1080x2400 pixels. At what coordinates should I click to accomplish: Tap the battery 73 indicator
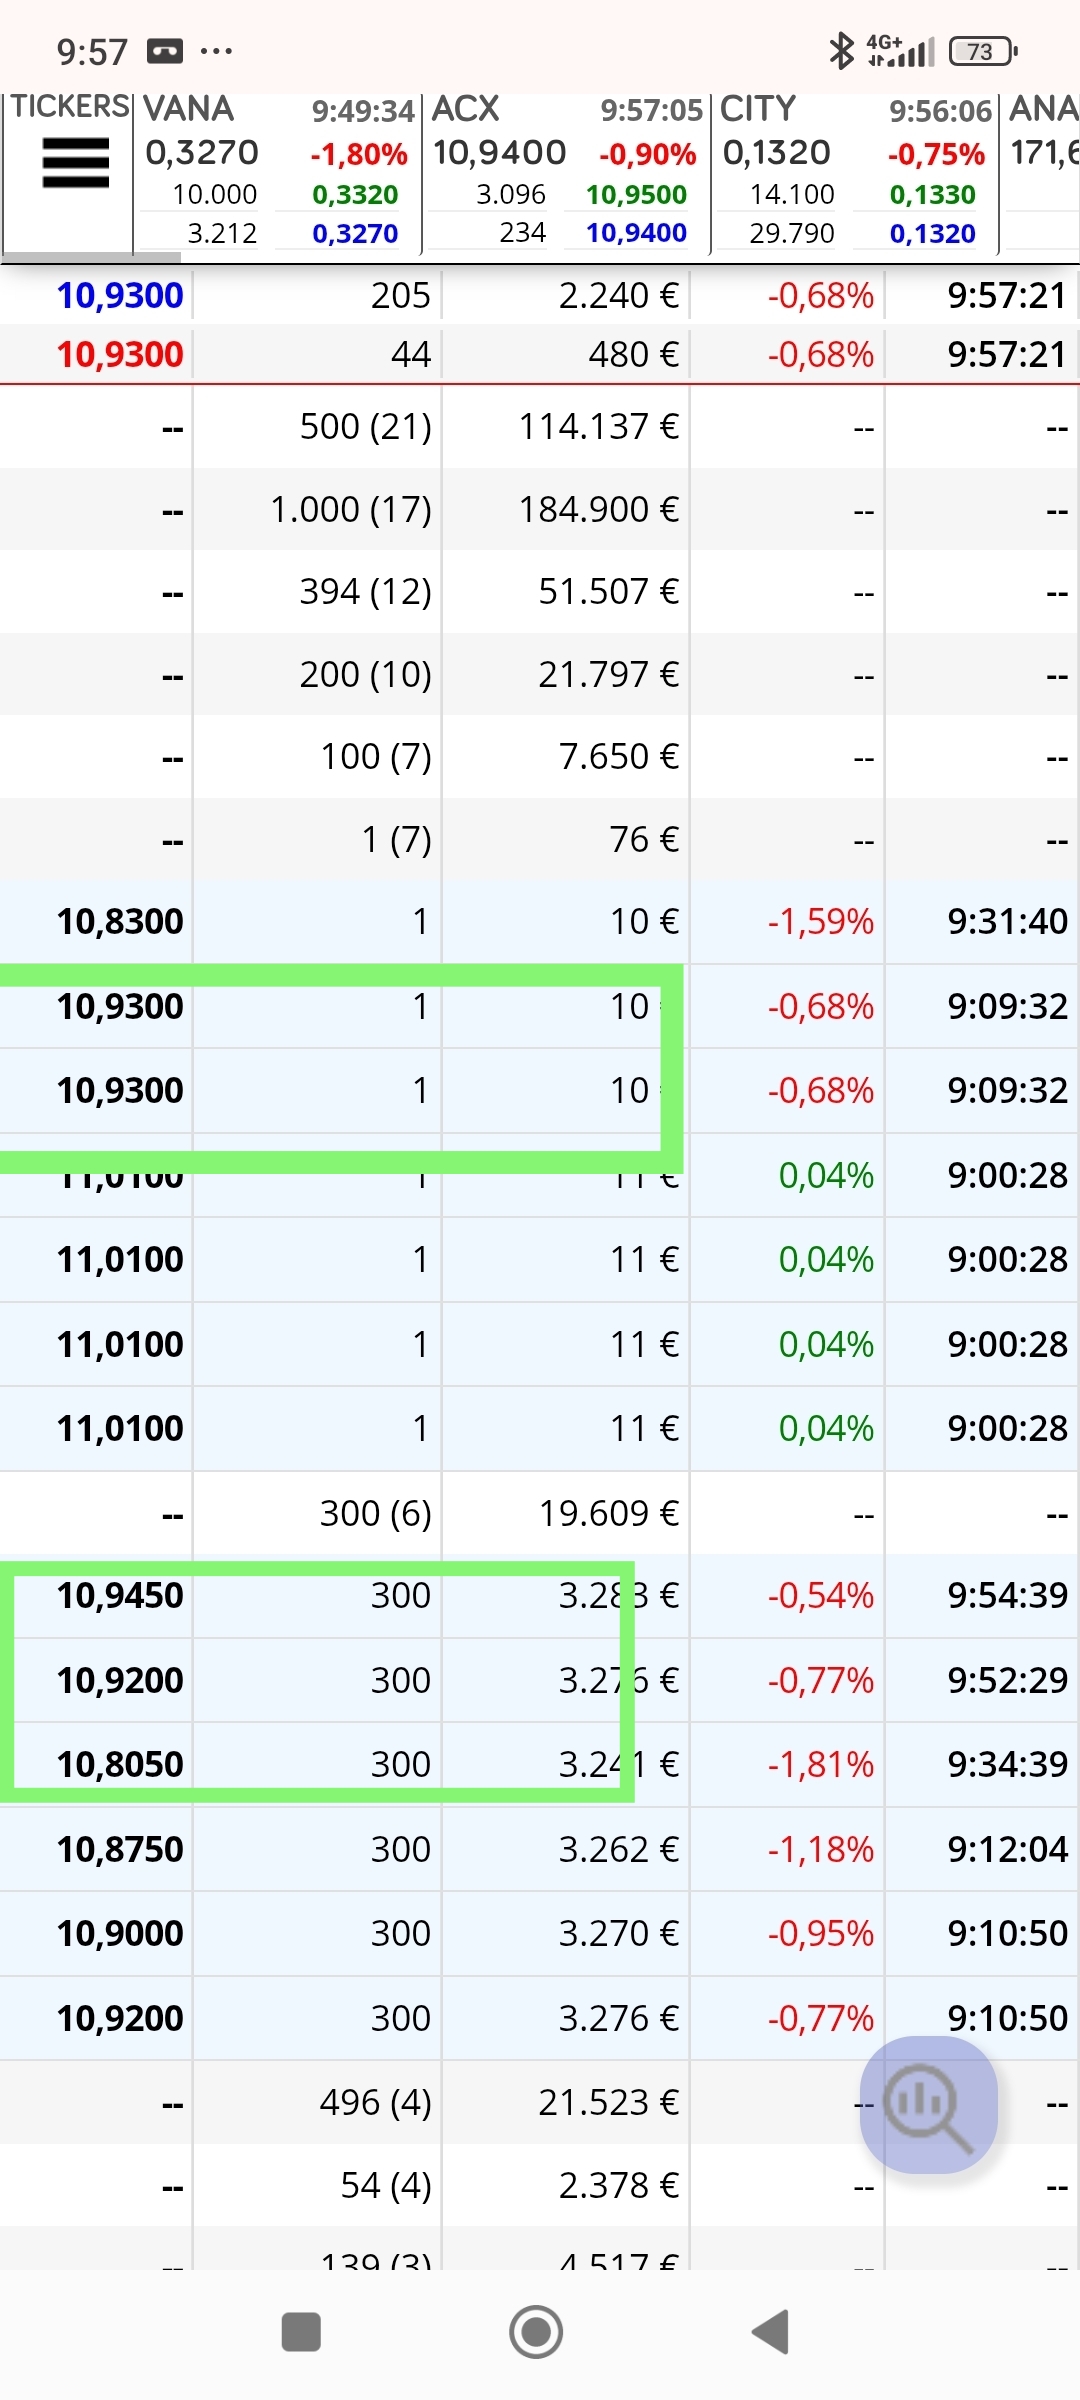click(x=983, y=51)
